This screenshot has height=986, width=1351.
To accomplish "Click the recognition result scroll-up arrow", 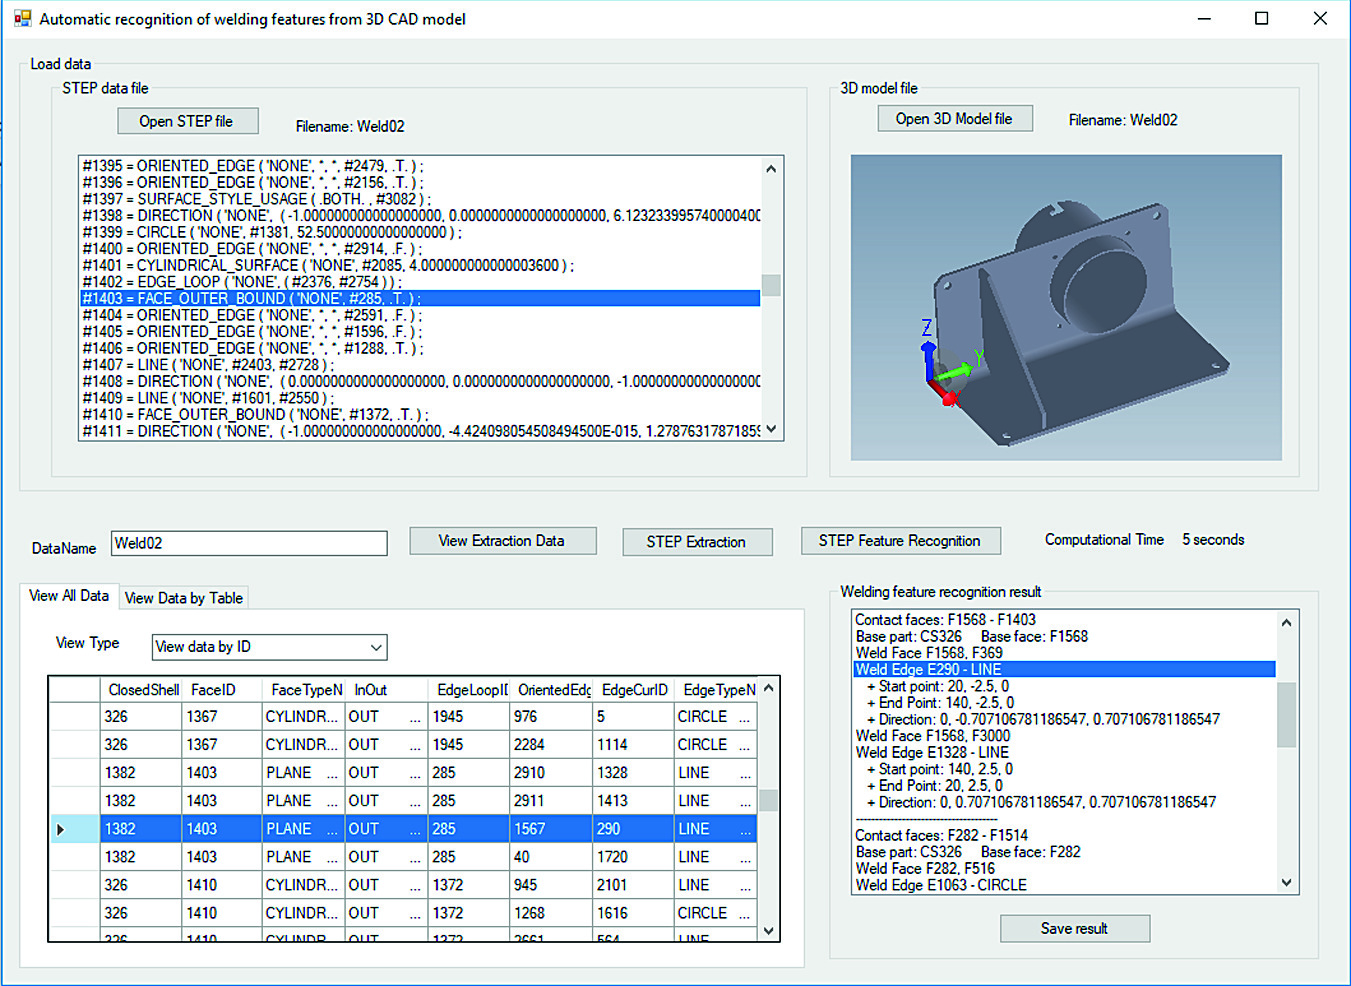I will tap(1287, 622).
